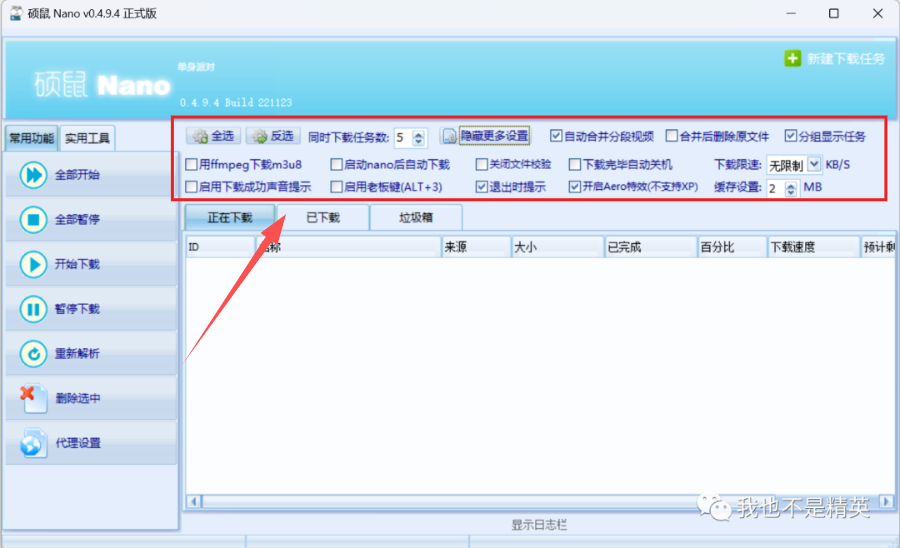This screenshot has height=548, width=900.
Task: Sort by the 下载速度 column header
Action: (814, 247)
